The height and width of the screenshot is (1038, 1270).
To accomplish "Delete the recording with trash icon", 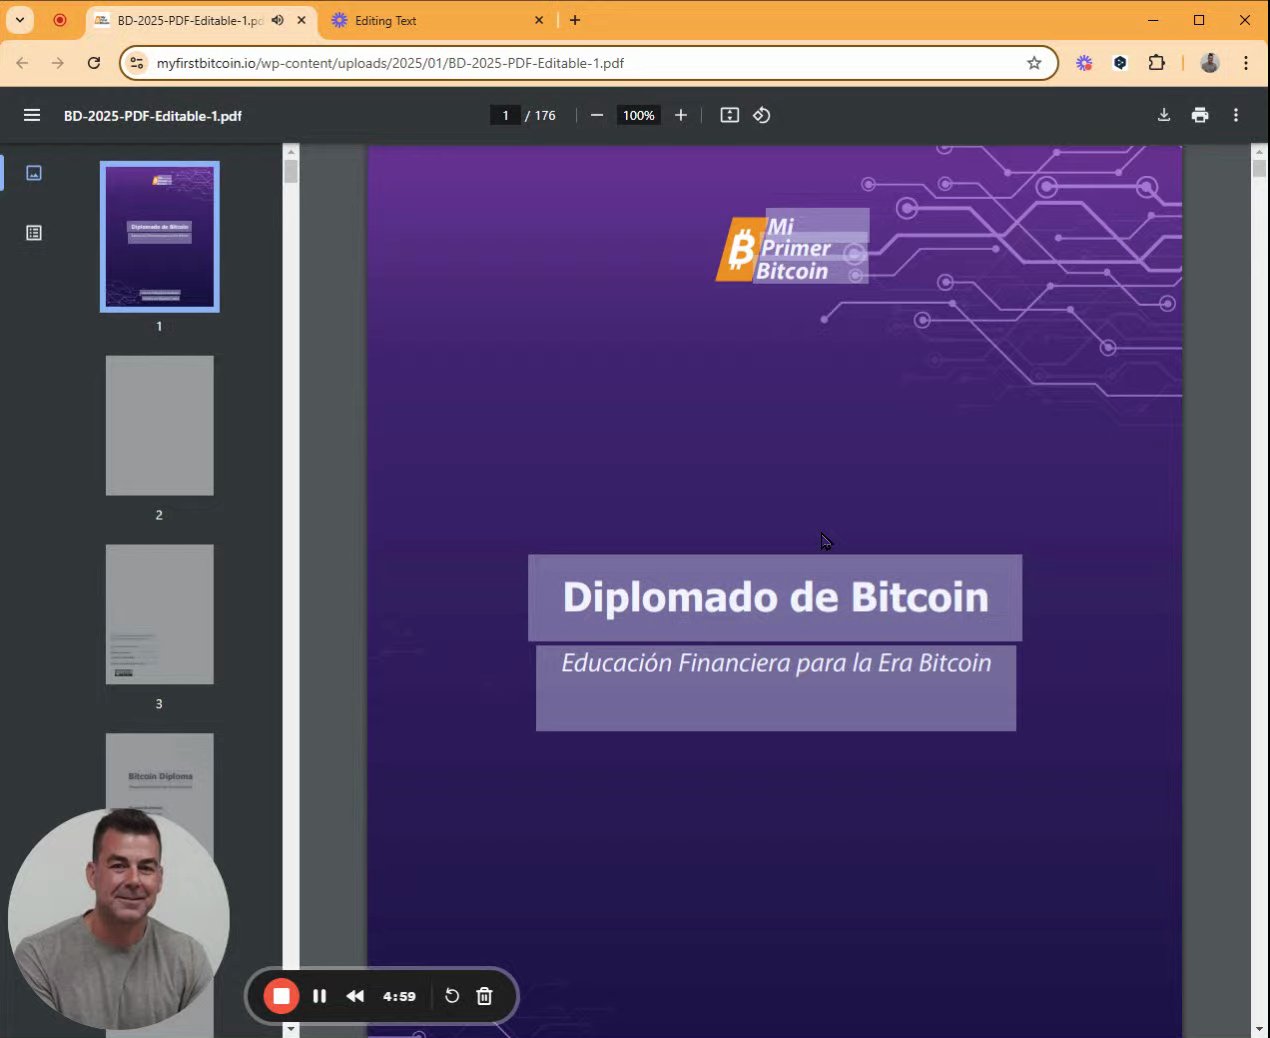I will tap(485, 996).
